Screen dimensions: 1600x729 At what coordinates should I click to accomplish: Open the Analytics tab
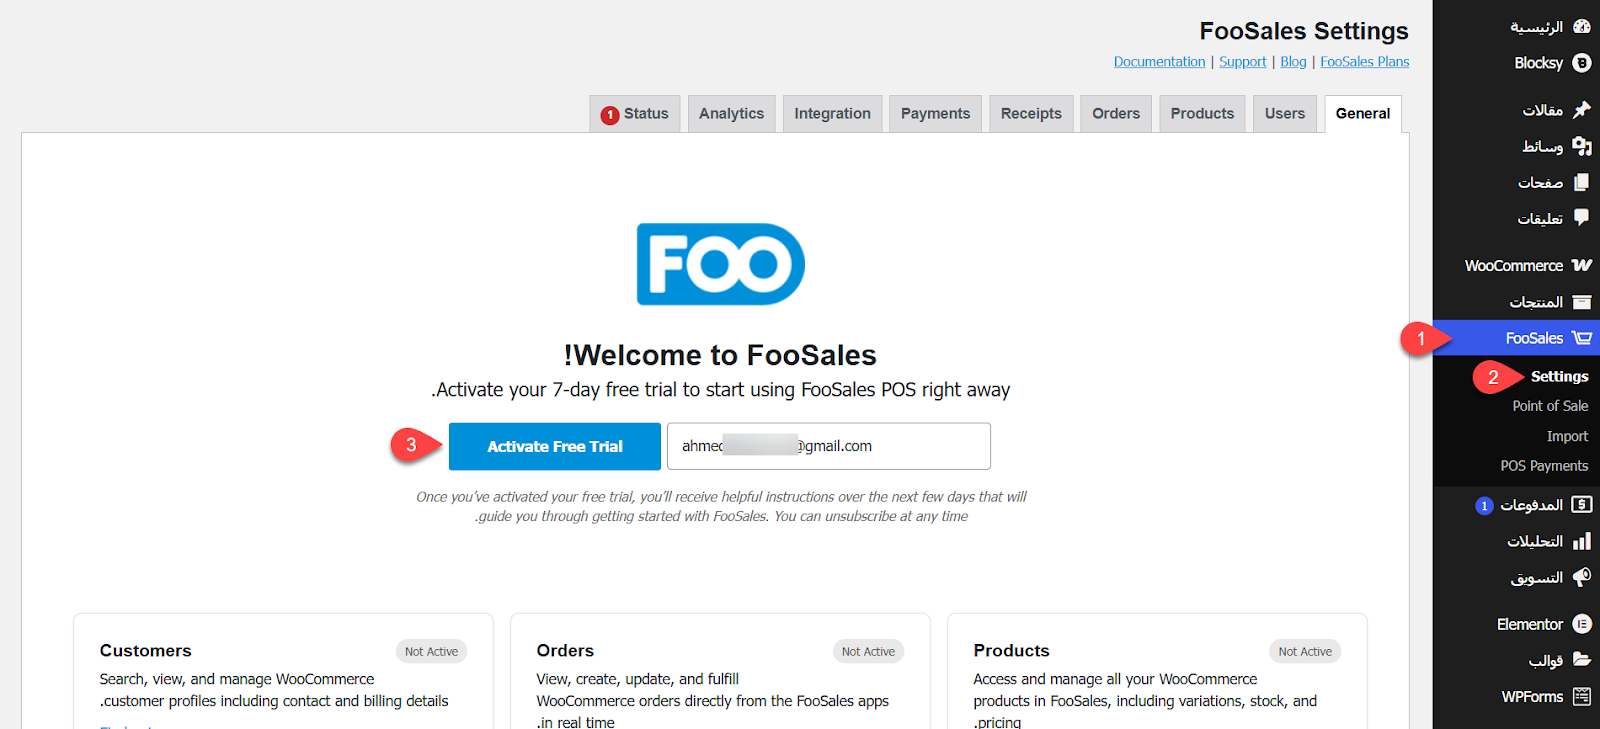[731, 114]
